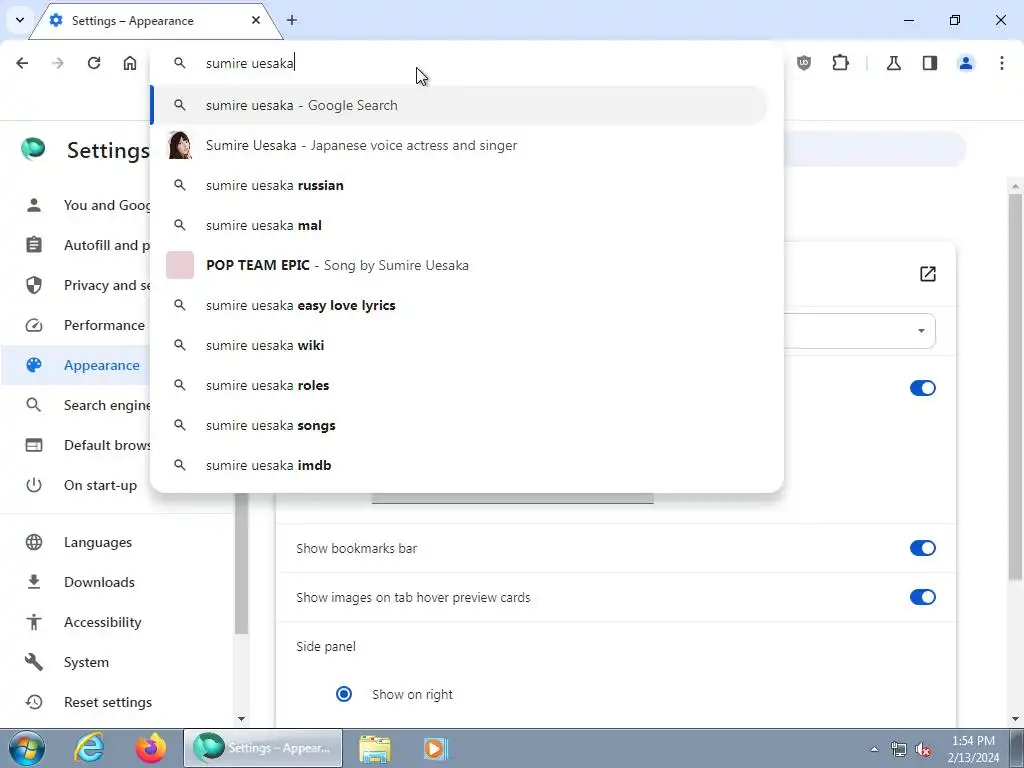Image resolution: width=1024 pixels, height=768 pixels.
Task: Click the Settings logo icon
Action: click(x=33, y=150)
